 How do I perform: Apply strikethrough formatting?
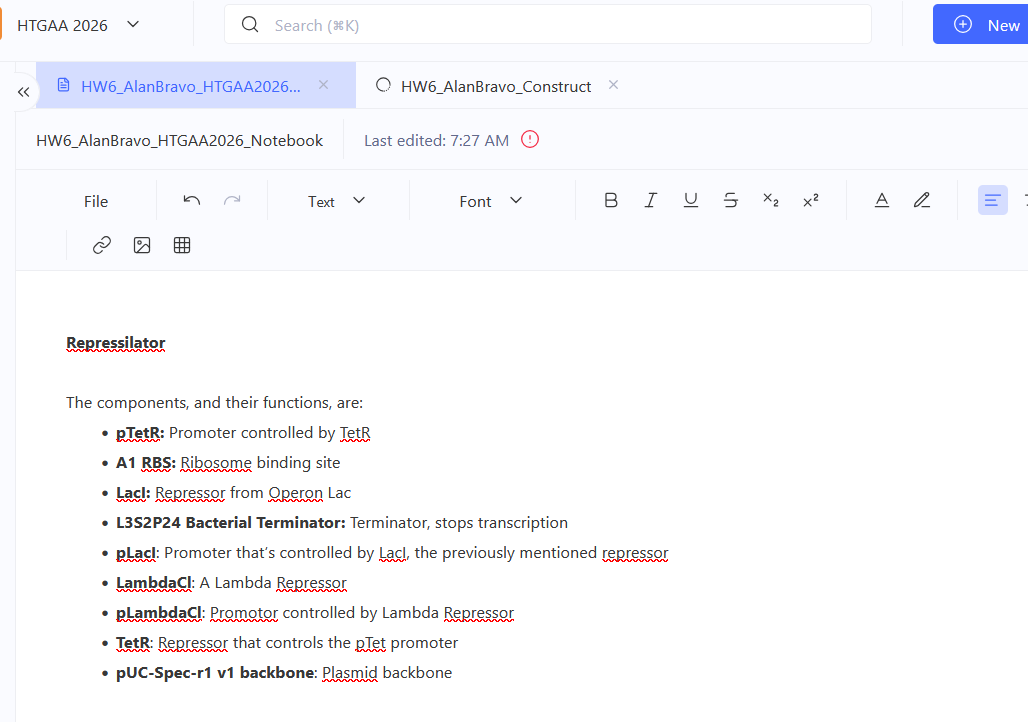tap(730, 201)
